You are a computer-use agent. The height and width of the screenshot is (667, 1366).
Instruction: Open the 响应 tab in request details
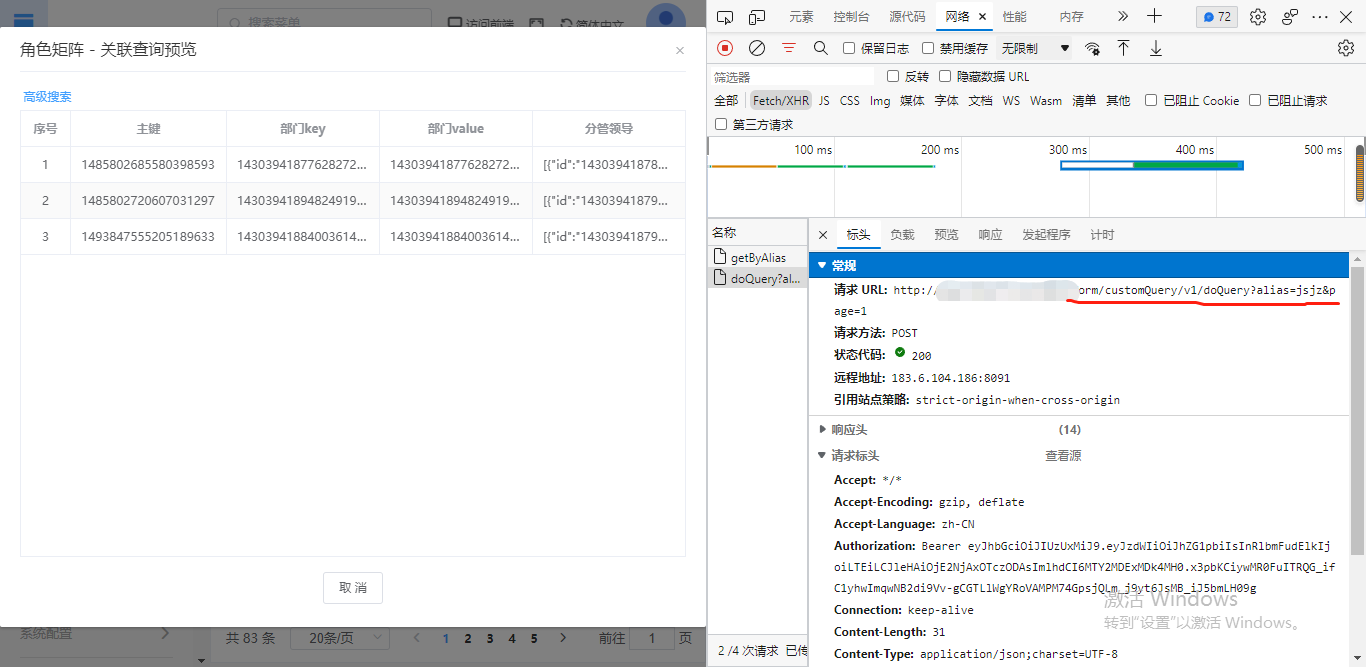coord(990,235)
